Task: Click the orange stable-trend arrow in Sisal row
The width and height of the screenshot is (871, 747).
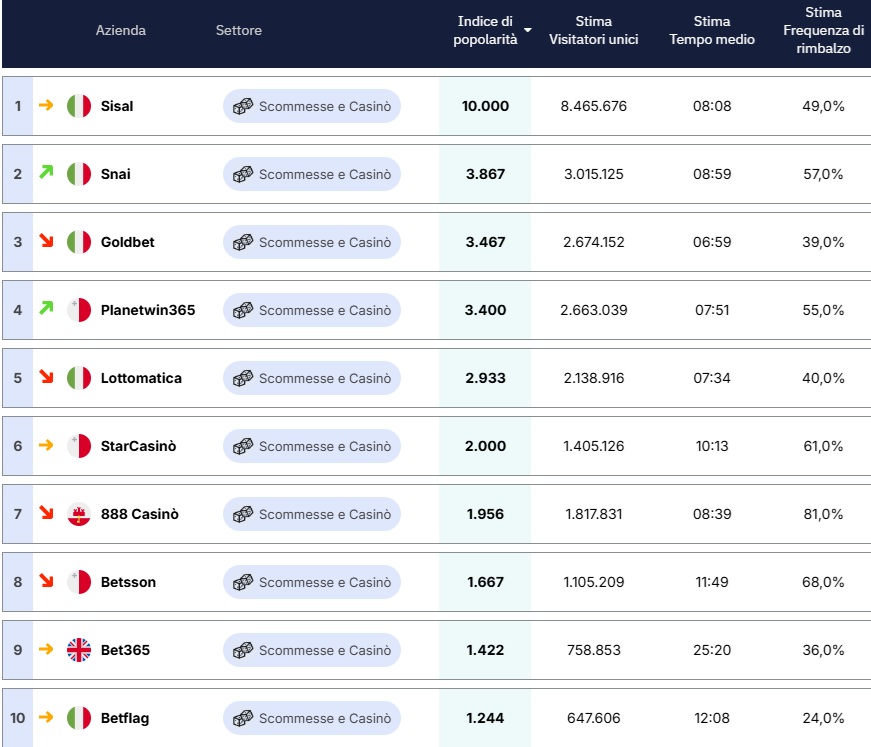Action: pos(46,105)
